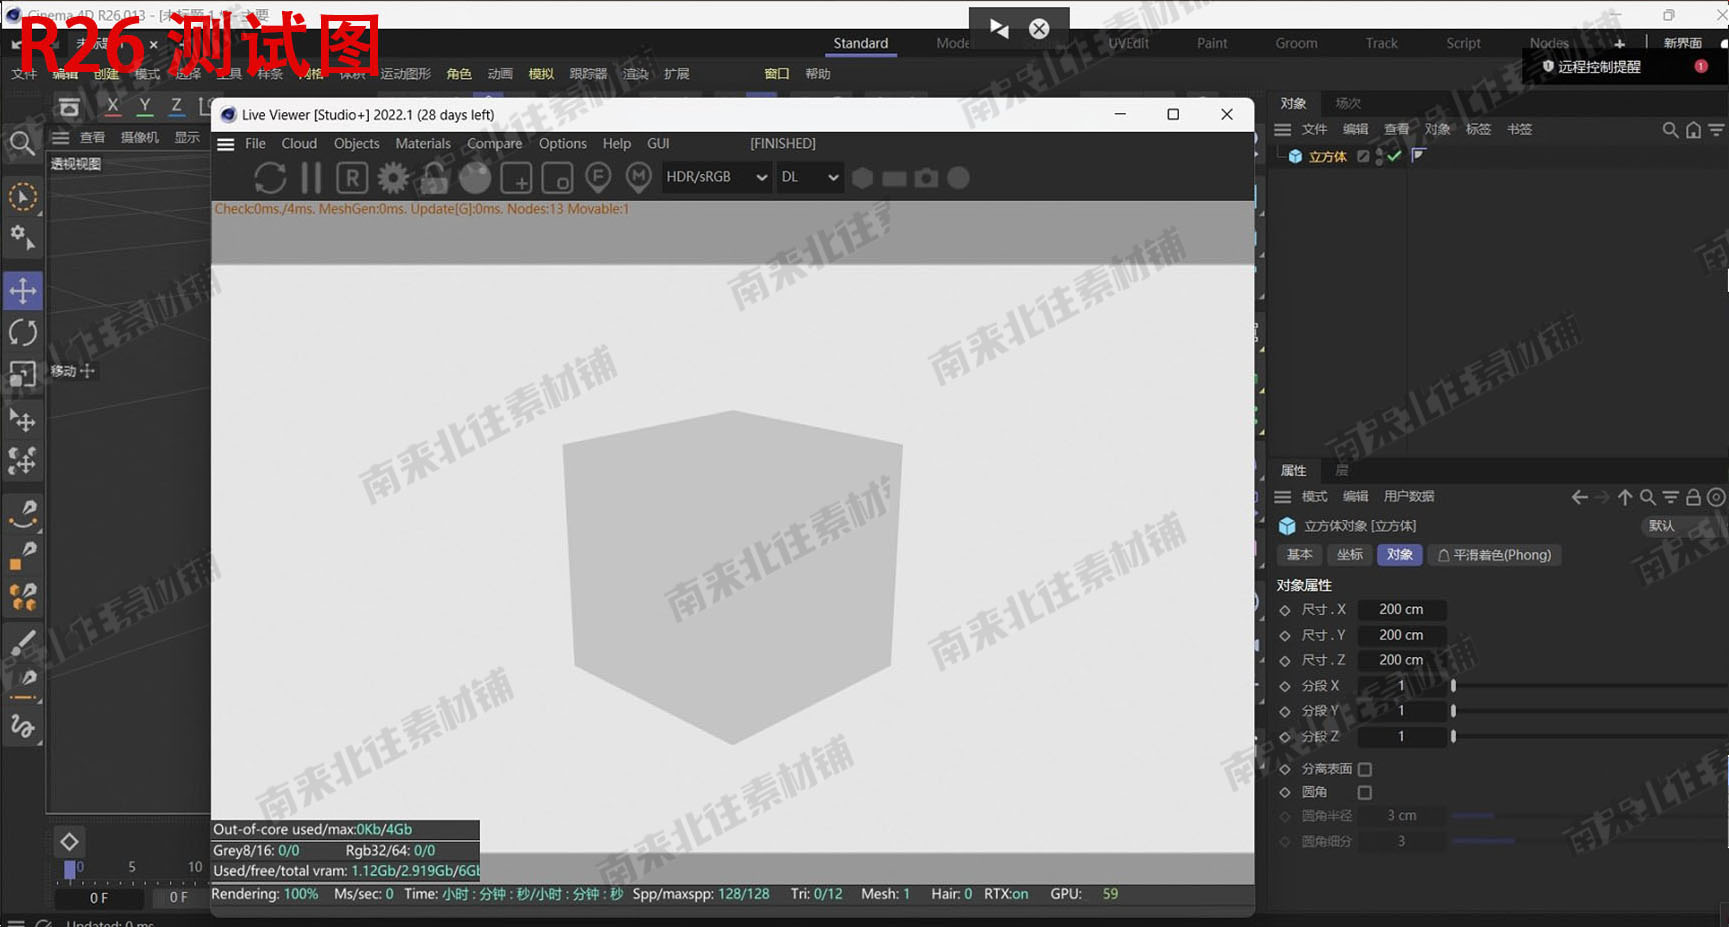Select the brush paint tool in left toolbar
This screenshot has width=1729, height=927.
(23, 644)
